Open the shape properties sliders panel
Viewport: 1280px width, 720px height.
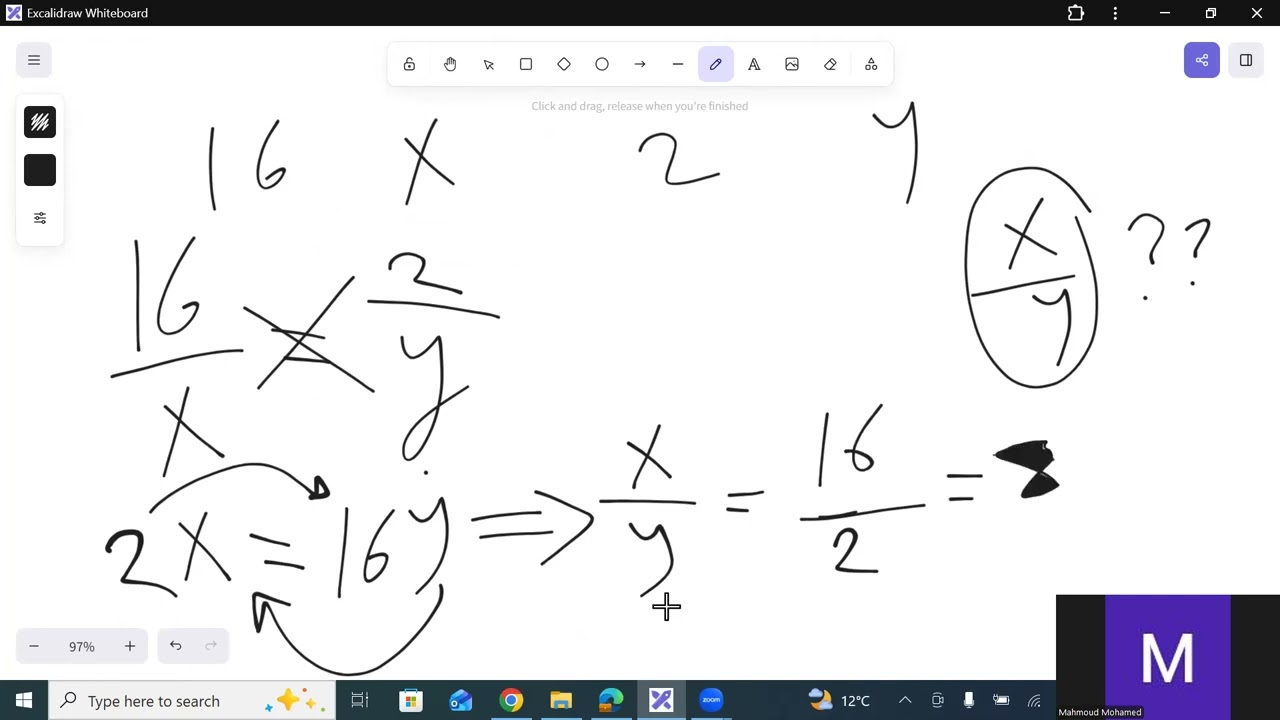(40, 218)
